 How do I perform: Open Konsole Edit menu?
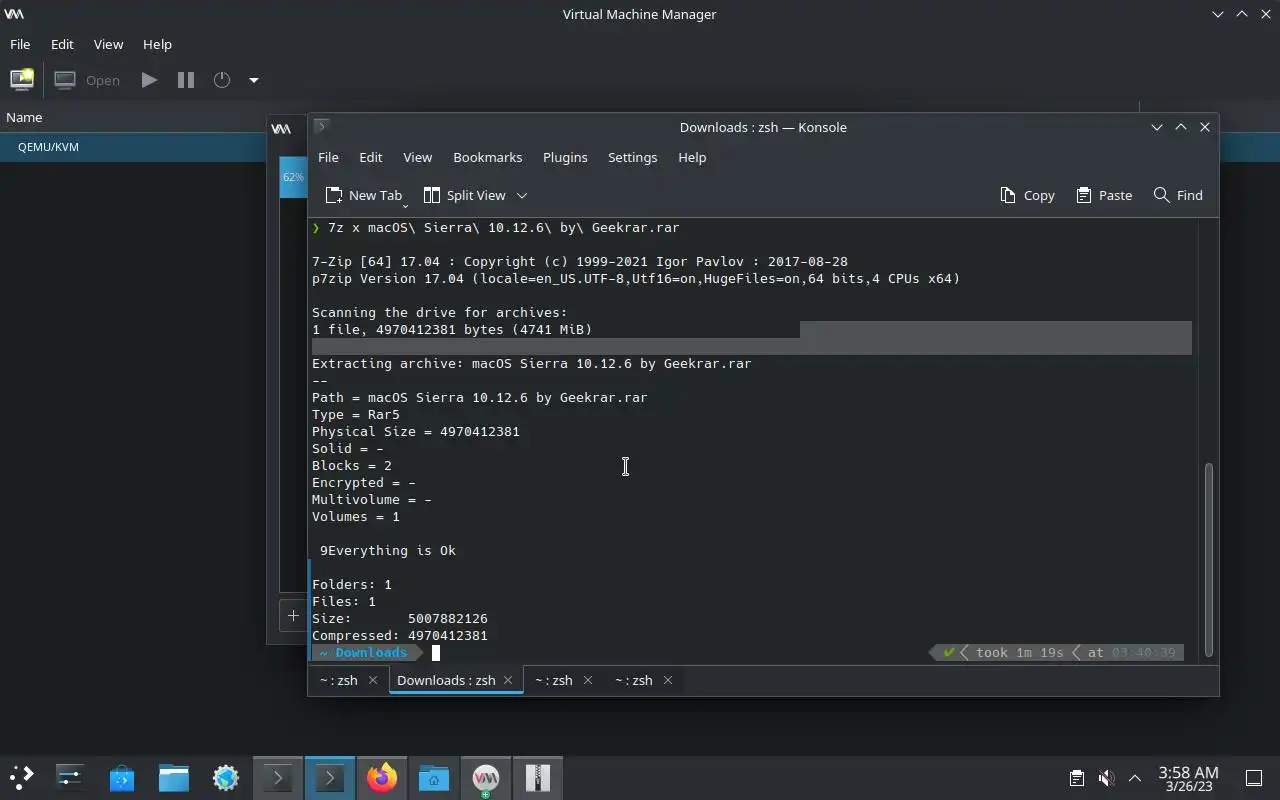coord(370,157)
